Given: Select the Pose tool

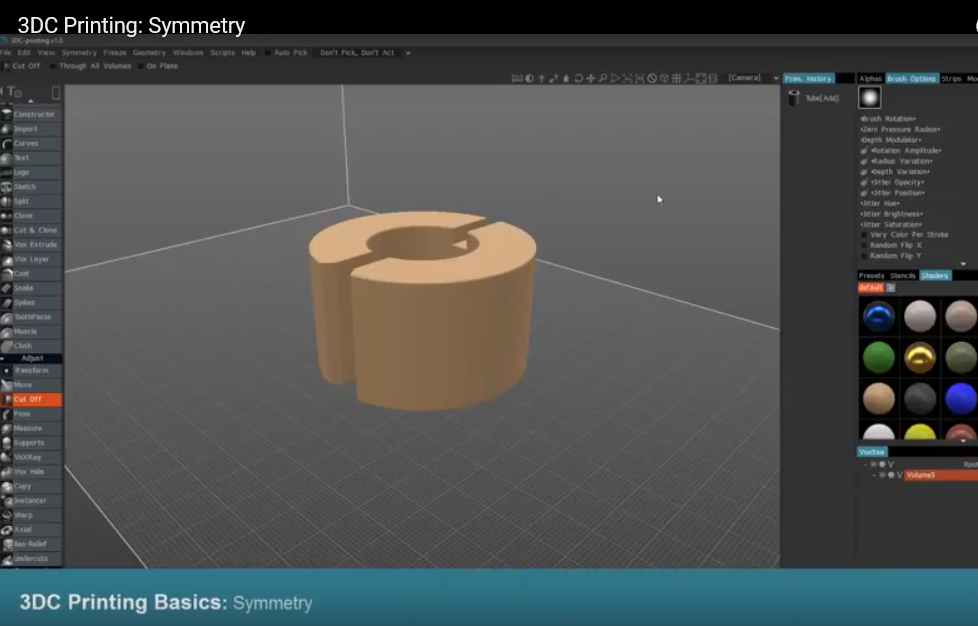Looking at the screenshot, I should click(x=31, y=413).
